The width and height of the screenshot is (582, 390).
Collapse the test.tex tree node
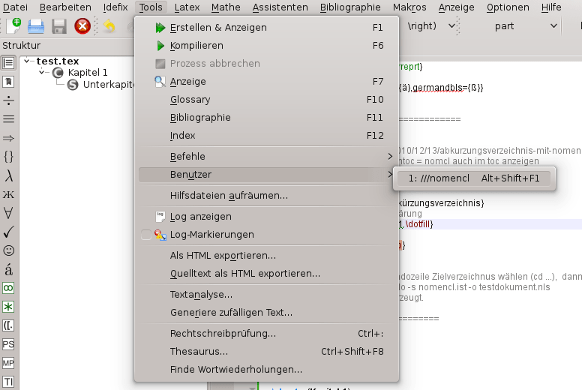click(27, 61)
